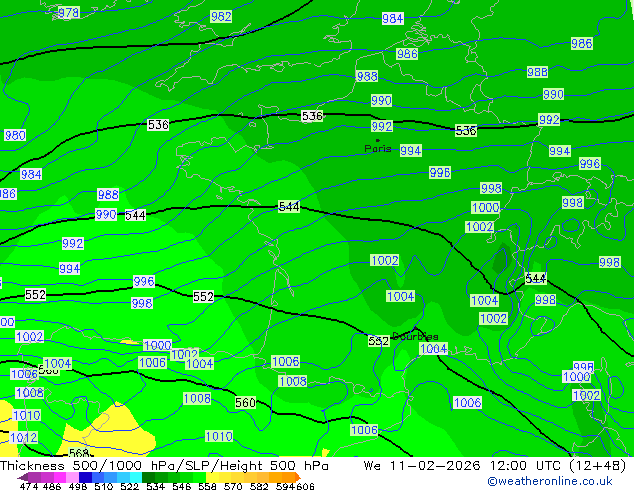
Task: Click the cyan legend swatch
Action: point(136,477)
